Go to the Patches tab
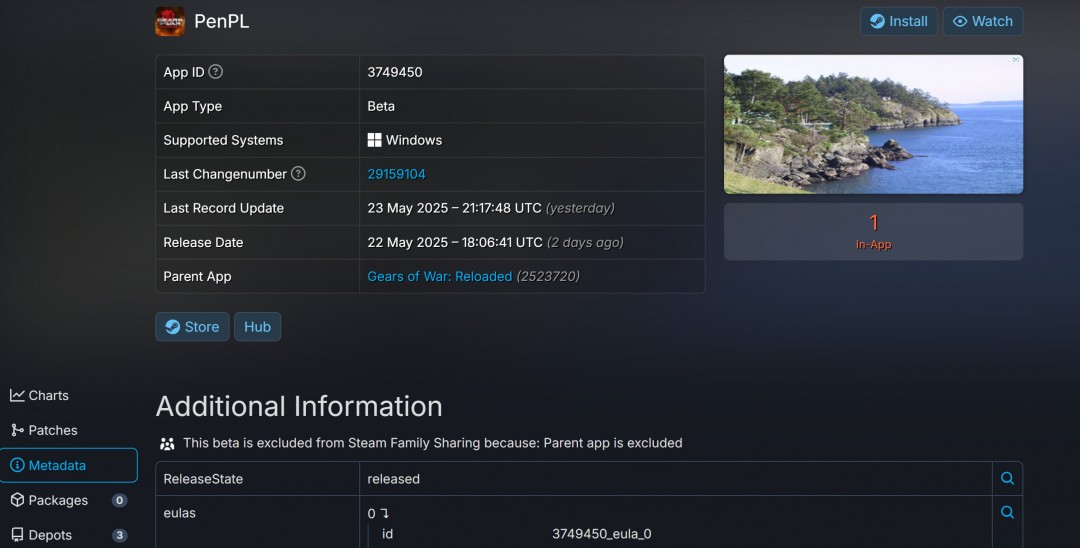This screenshot has width=1080, height=548. [44, 430]
